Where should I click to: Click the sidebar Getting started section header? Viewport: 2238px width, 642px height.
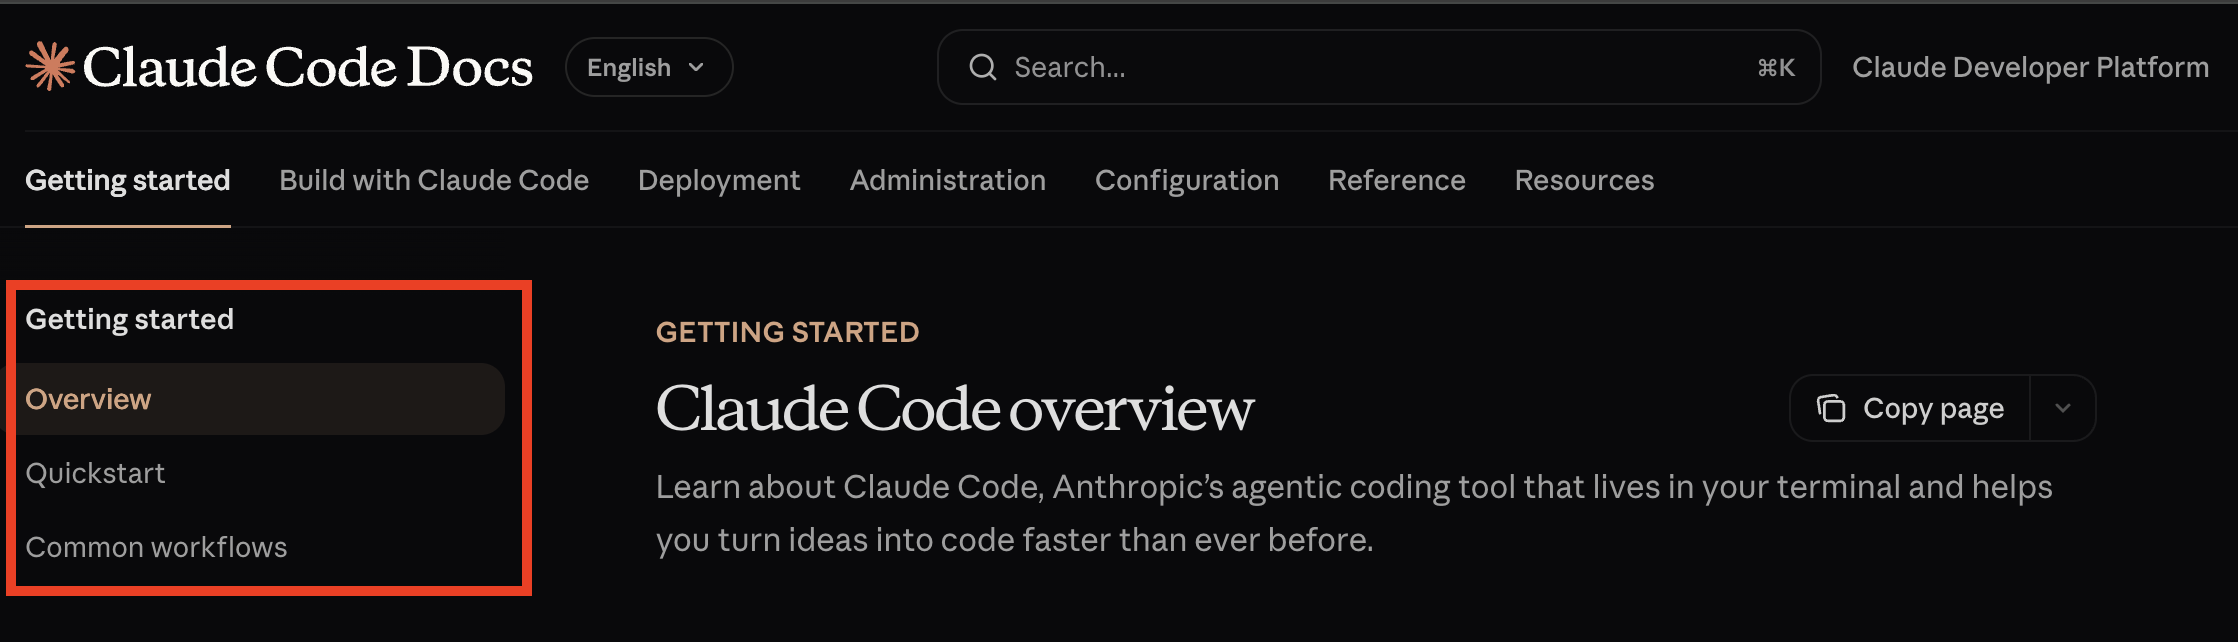click(x=130, y=319)
